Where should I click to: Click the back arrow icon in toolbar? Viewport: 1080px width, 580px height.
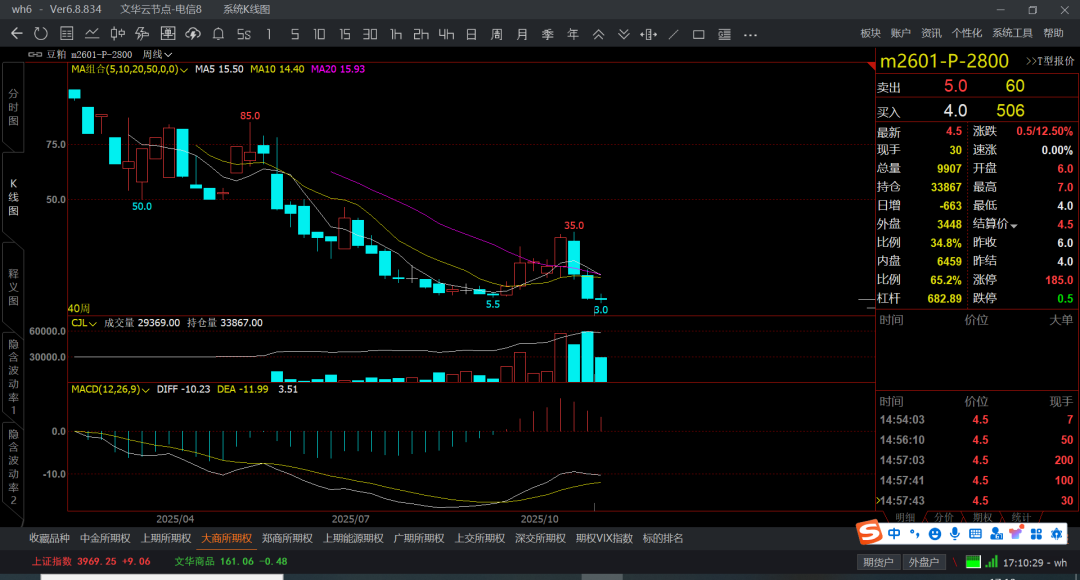point(16,34)
